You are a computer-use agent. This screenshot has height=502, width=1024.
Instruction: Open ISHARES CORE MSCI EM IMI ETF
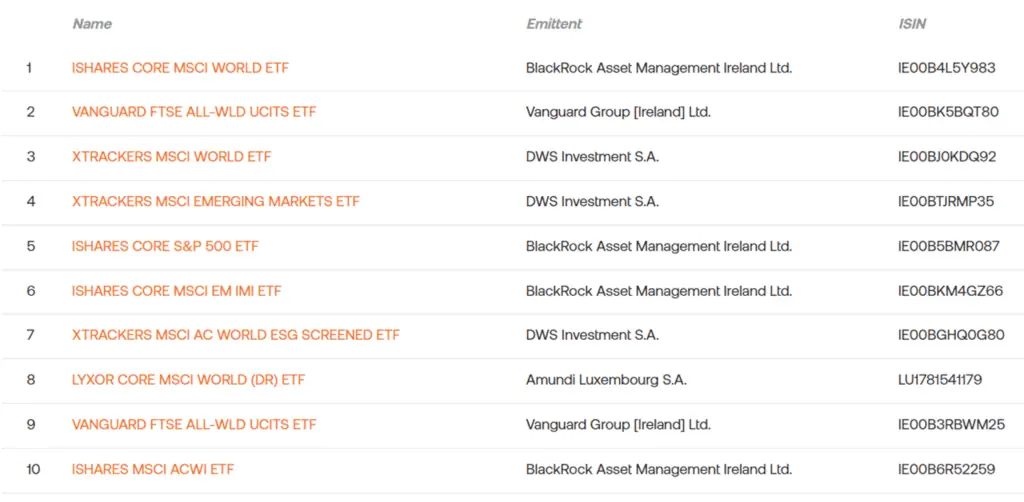(177, 291)
